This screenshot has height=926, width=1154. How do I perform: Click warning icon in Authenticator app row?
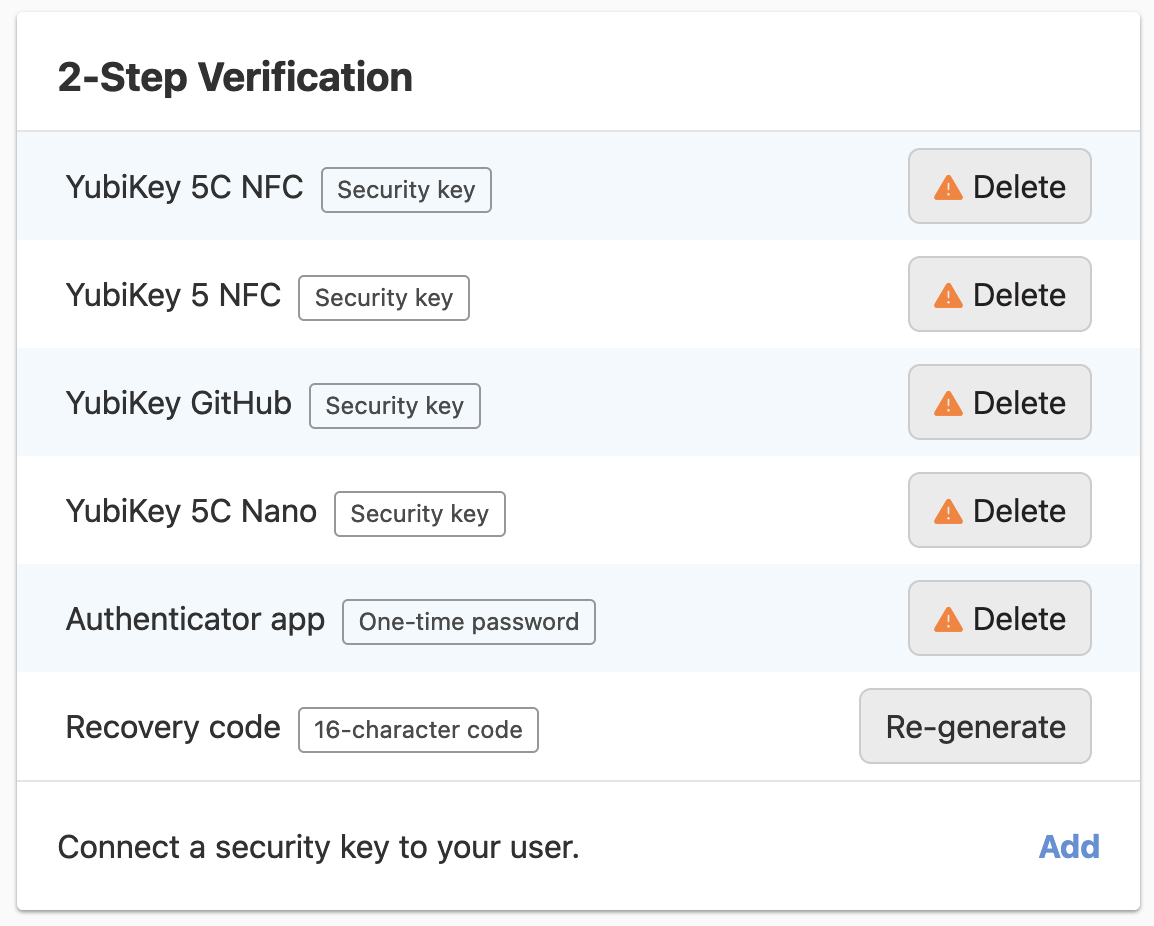[x=947, y=619]
